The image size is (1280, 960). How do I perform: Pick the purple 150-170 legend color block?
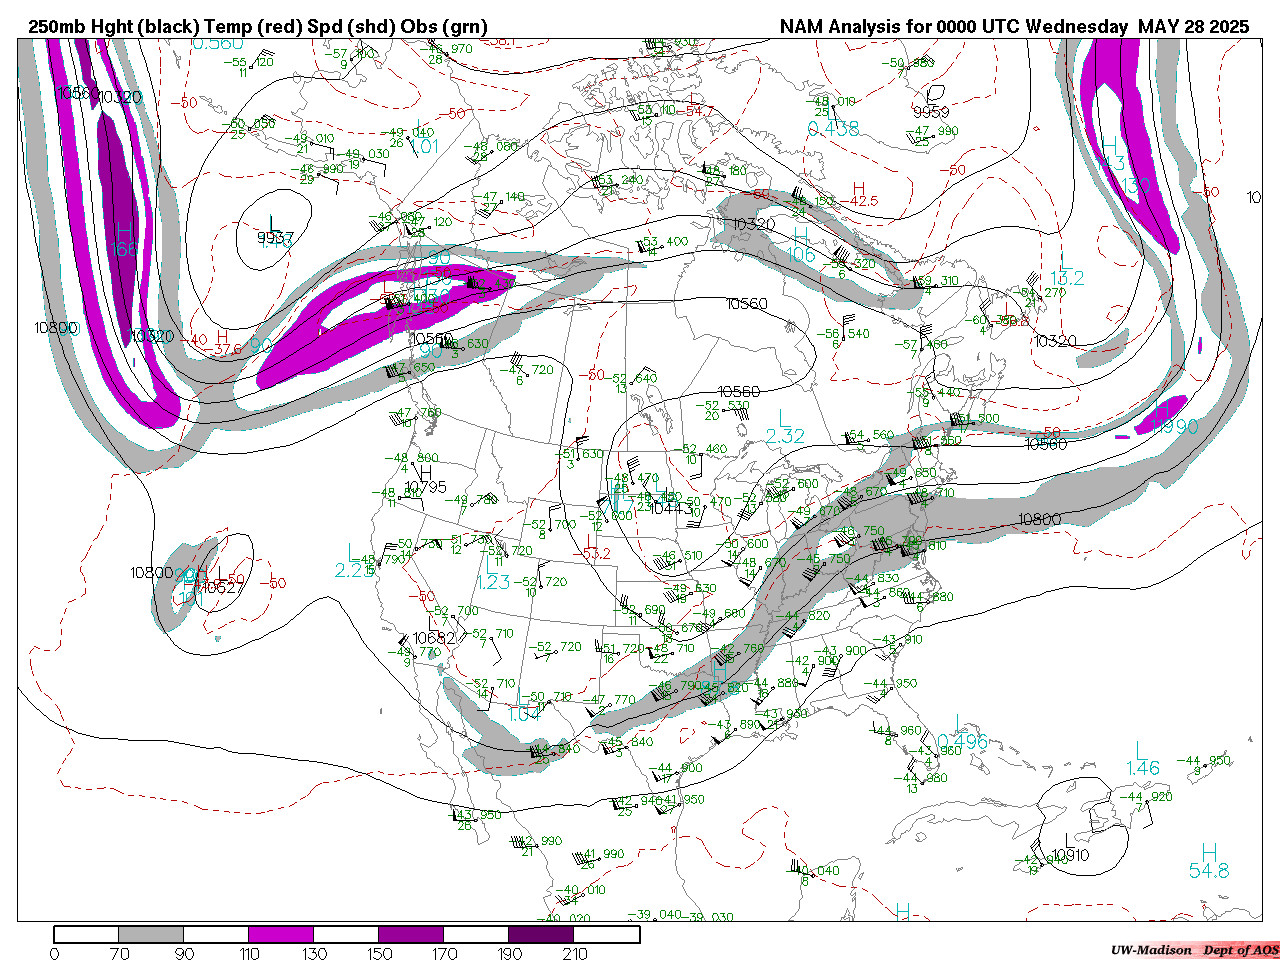(411, 934)
